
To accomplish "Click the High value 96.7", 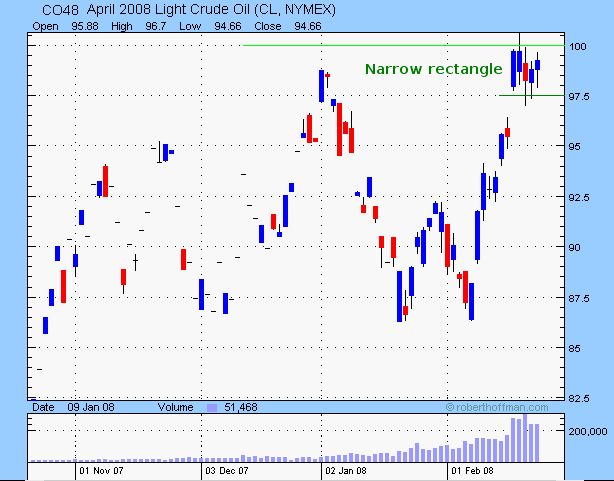I will [x=155, y=26].
